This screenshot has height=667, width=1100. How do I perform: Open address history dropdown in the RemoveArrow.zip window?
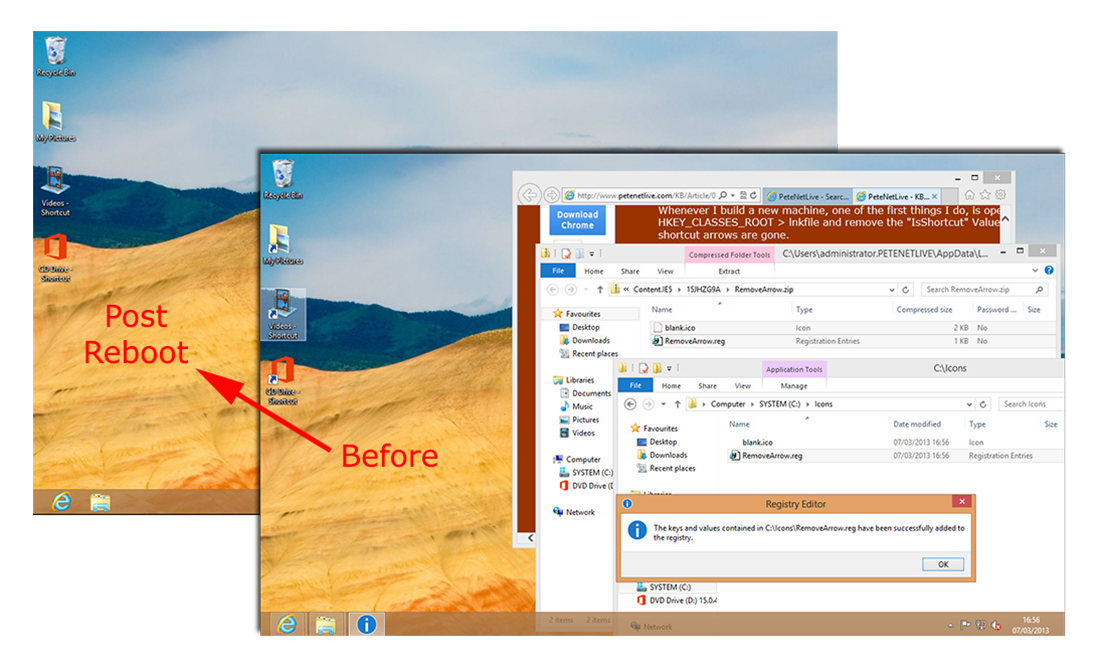point(892,289)
